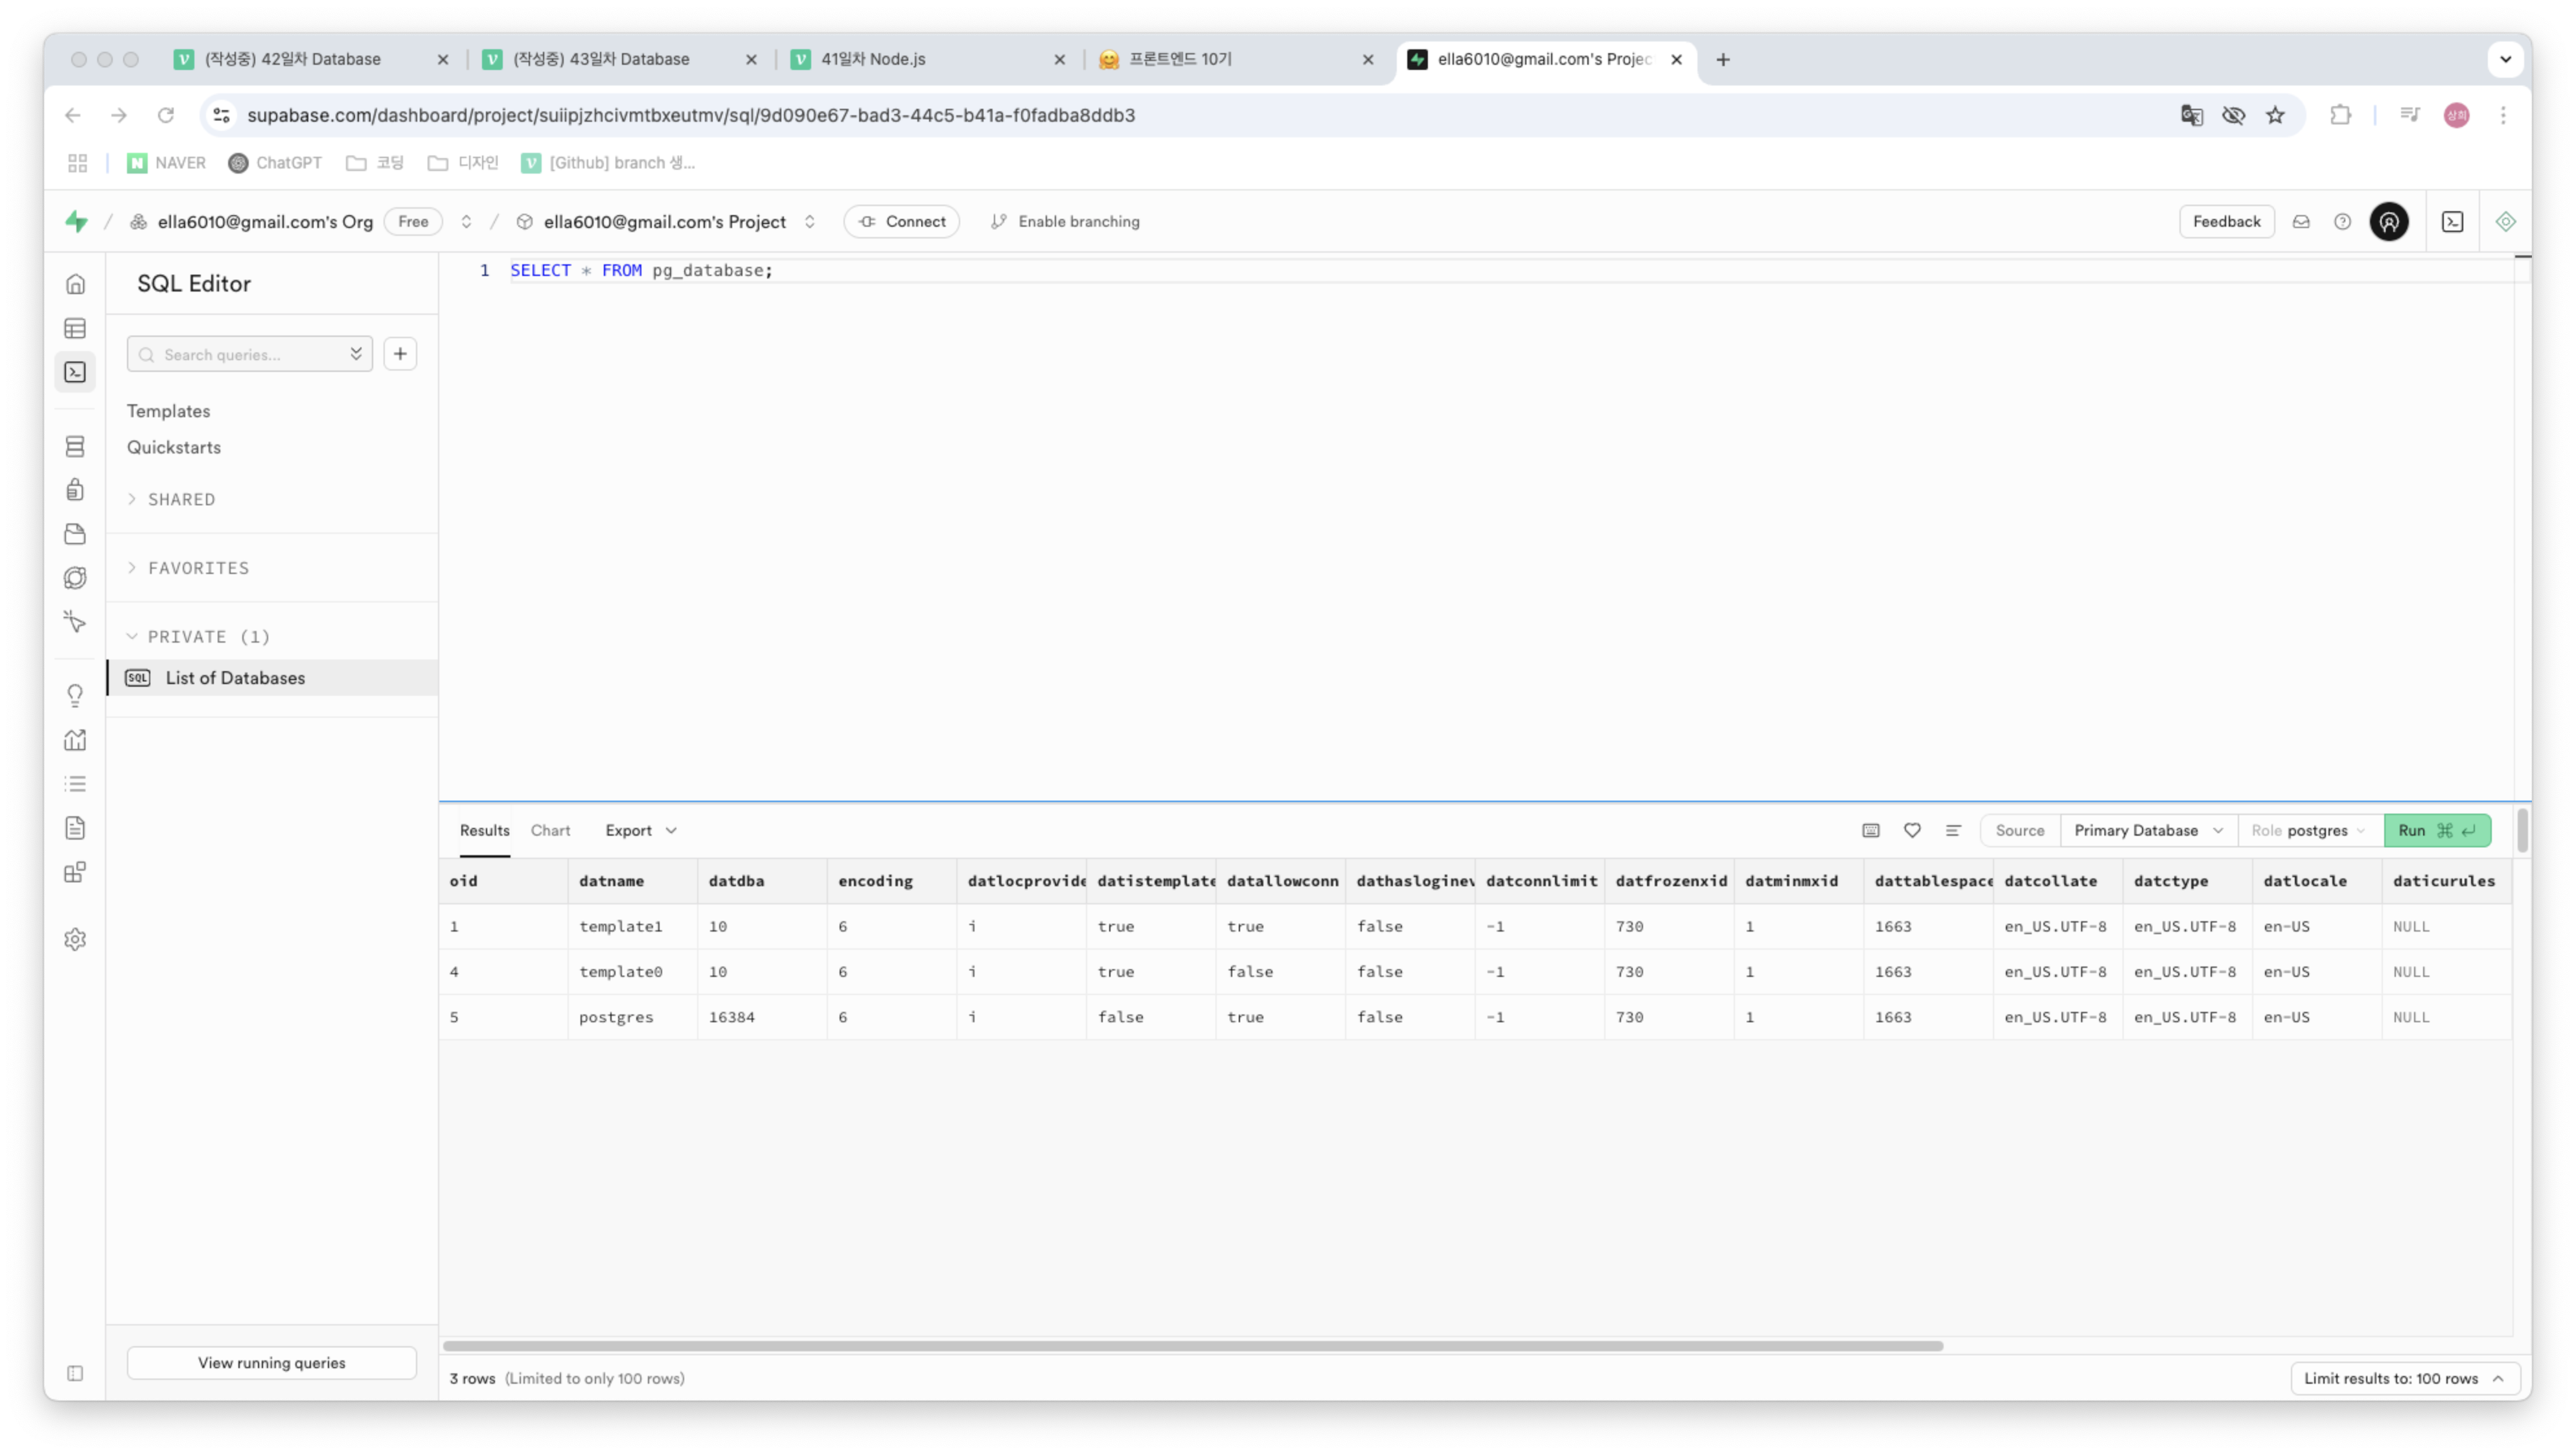Image resolution: width=2576 pixels, height=1455 pixels.
Task: Switch to the Chart tab
Action: 551,830
